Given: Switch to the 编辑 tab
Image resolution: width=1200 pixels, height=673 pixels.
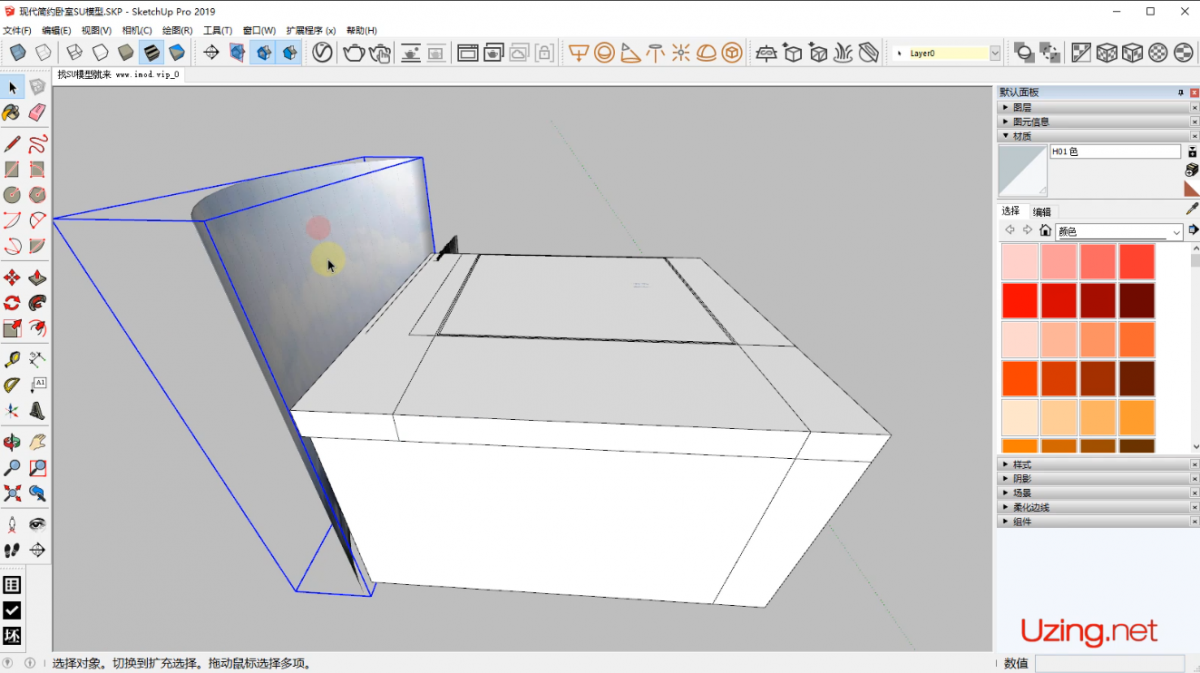Looking at the screenshot, I should pos(1042,212).
